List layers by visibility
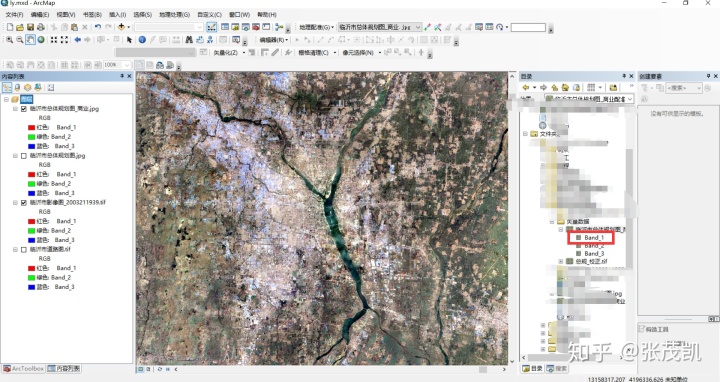Screen dimensions: 720x382 pos(28,87)
